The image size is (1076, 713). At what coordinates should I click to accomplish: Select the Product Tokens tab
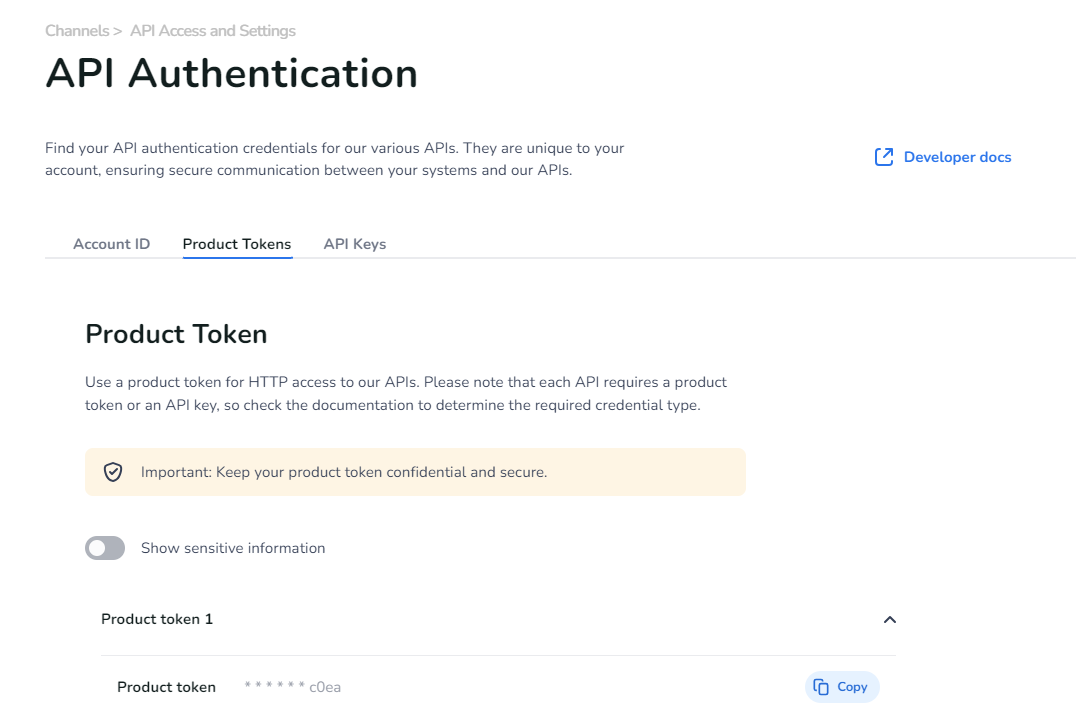(237, 244)
